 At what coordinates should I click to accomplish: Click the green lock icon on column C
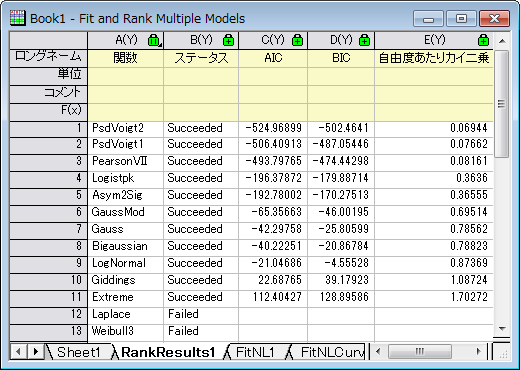297,40
